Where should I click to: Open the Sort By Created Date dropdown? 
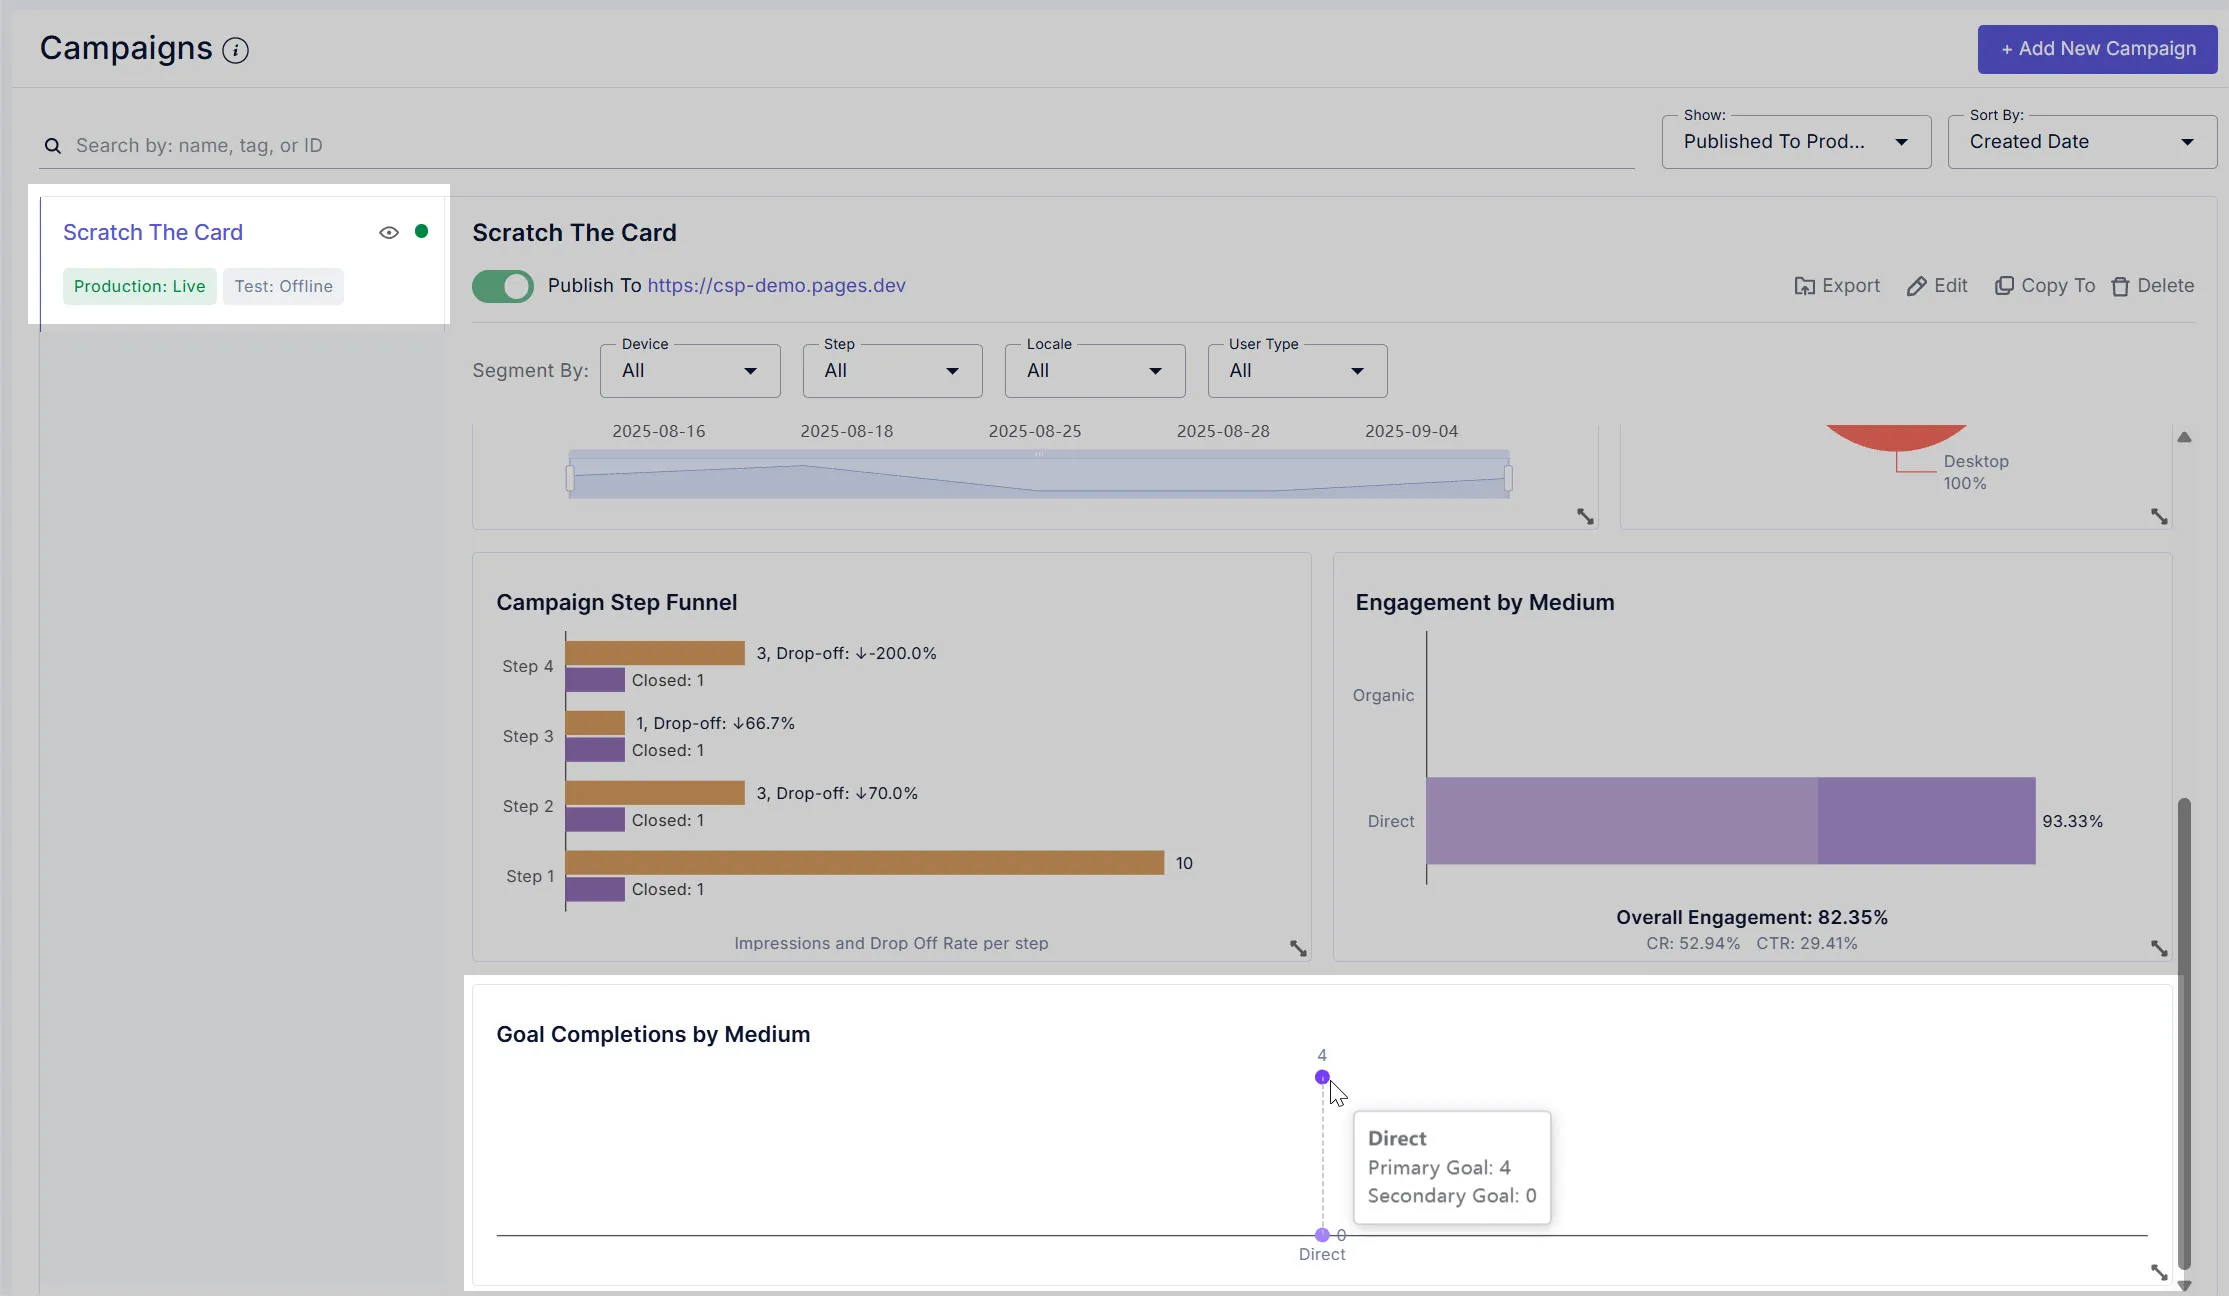[2081, 142]
